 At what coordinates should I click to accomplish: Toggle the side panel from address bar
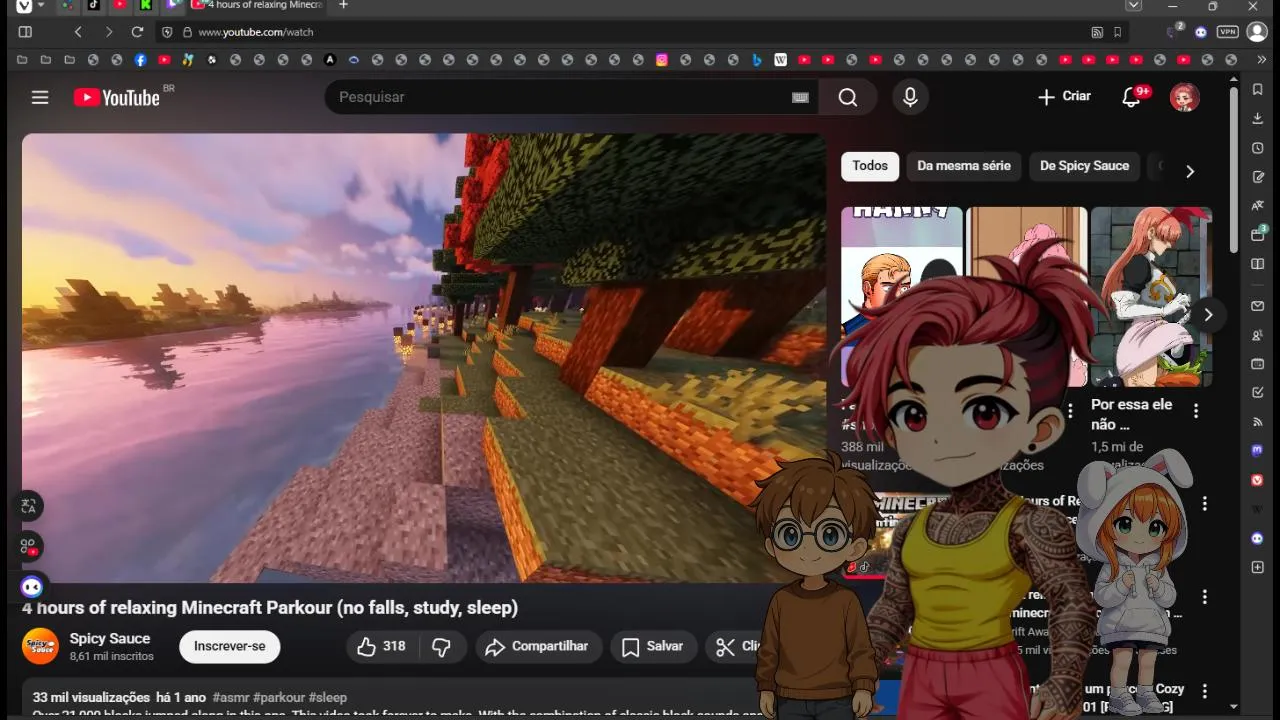[26, 32]
